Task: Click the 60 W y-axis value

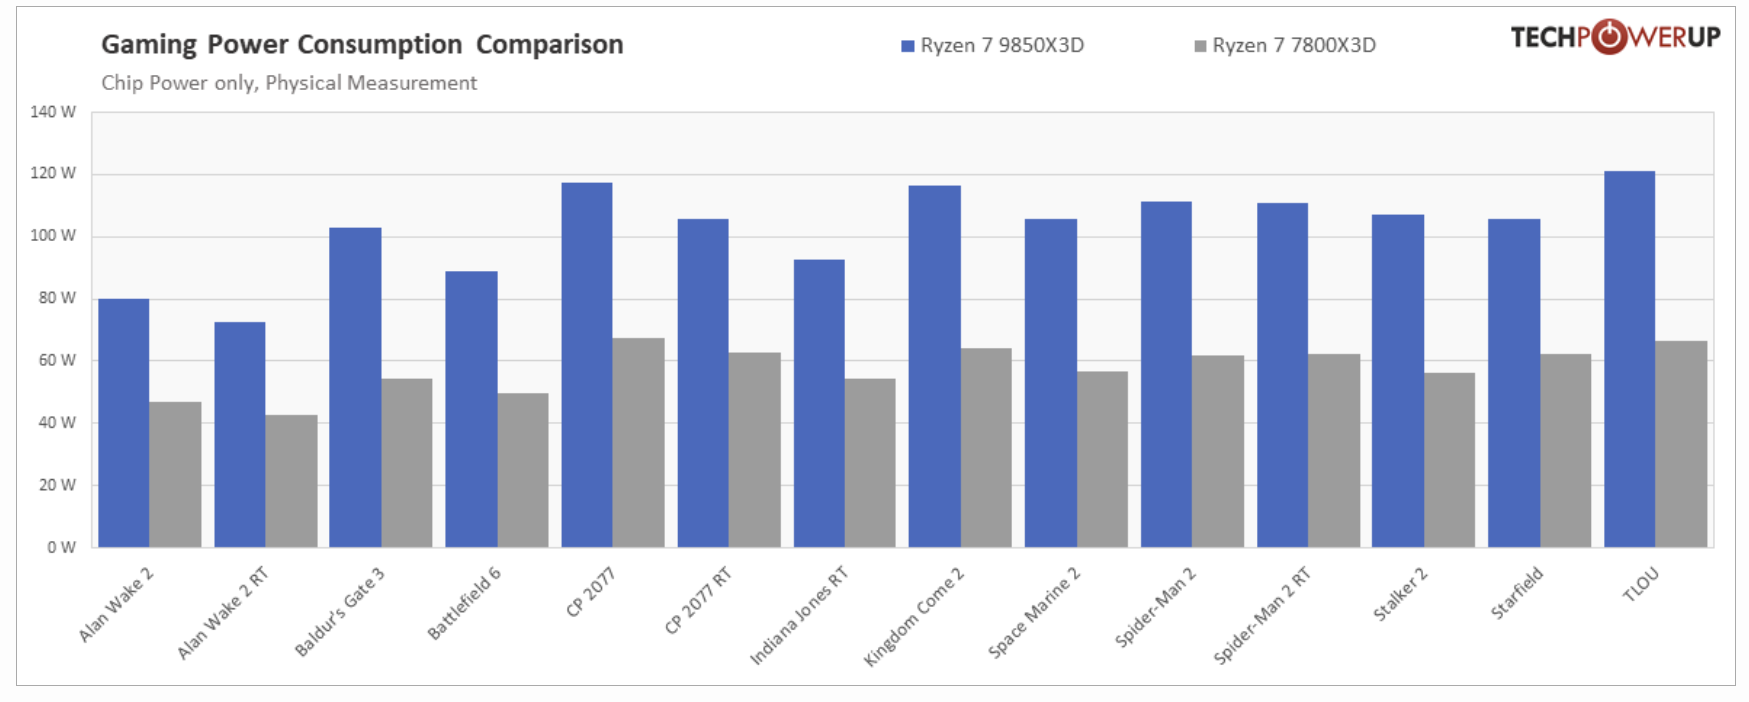Action: 57,360
